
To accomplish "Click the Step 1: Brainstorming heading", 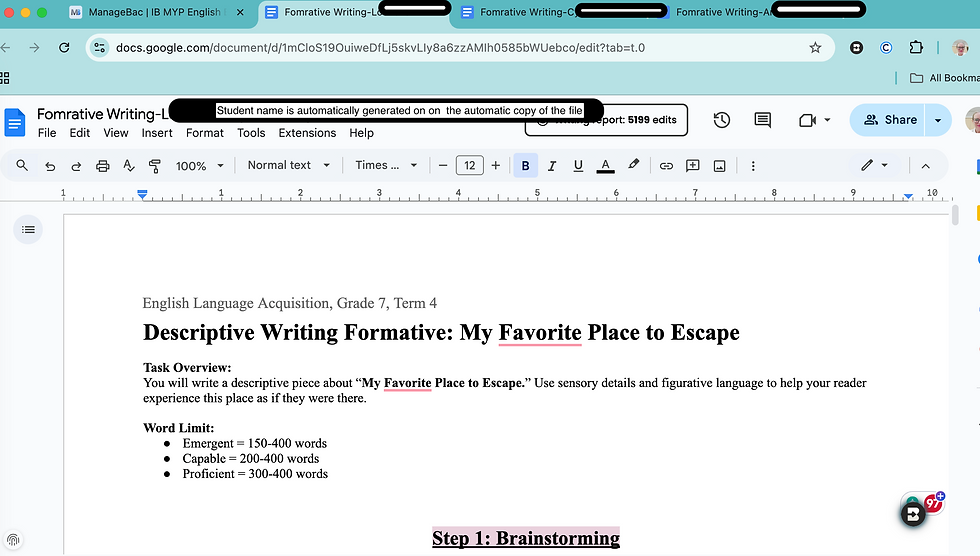I will 526,538.
